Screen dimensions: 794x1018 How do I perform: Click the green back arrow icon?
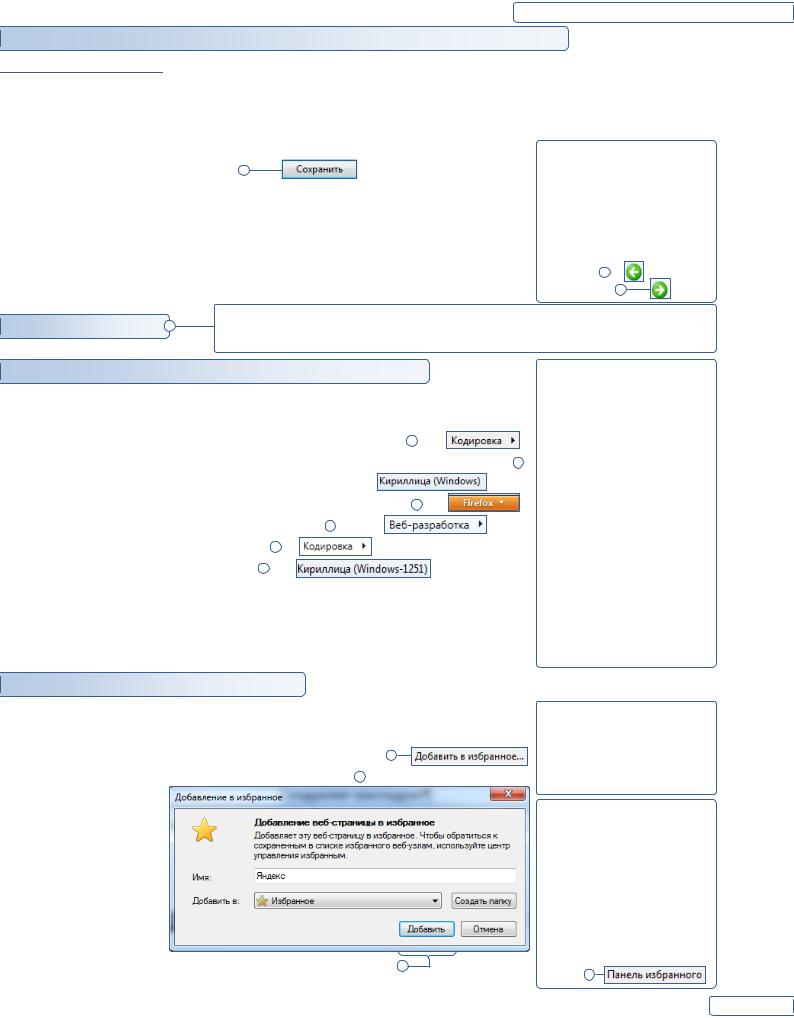(634, 271)
